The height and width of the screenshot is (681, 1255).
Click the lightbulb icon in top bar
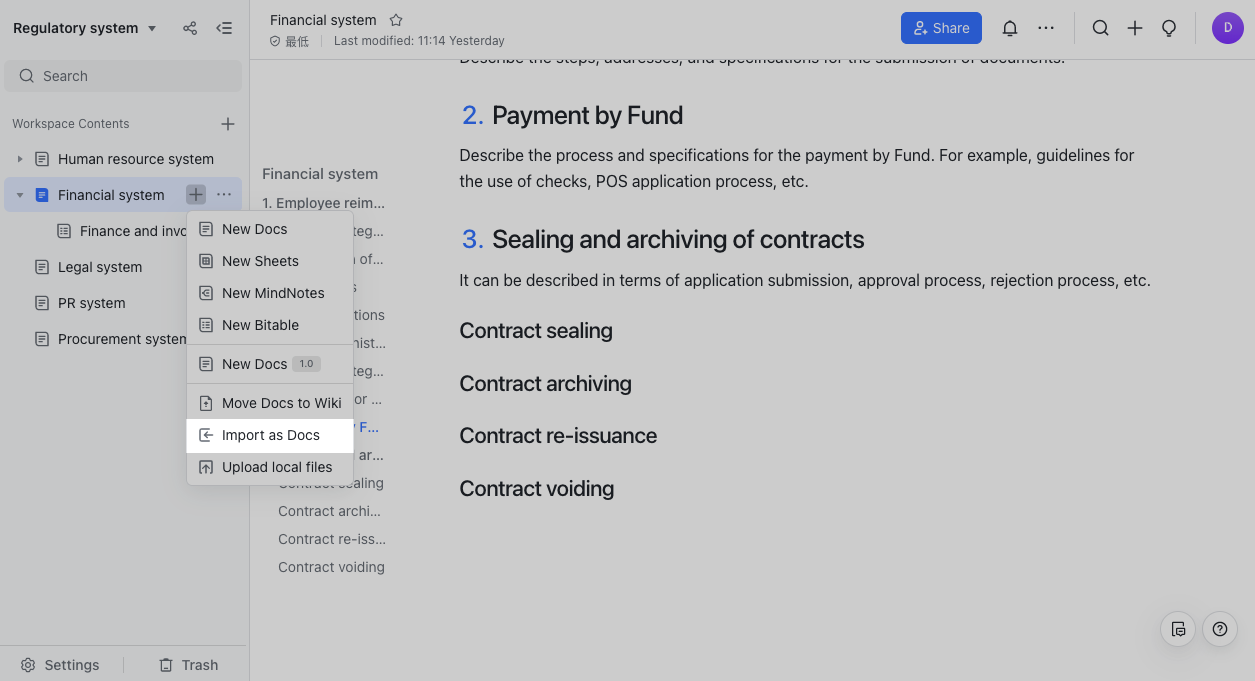(x=1168, y=28)
